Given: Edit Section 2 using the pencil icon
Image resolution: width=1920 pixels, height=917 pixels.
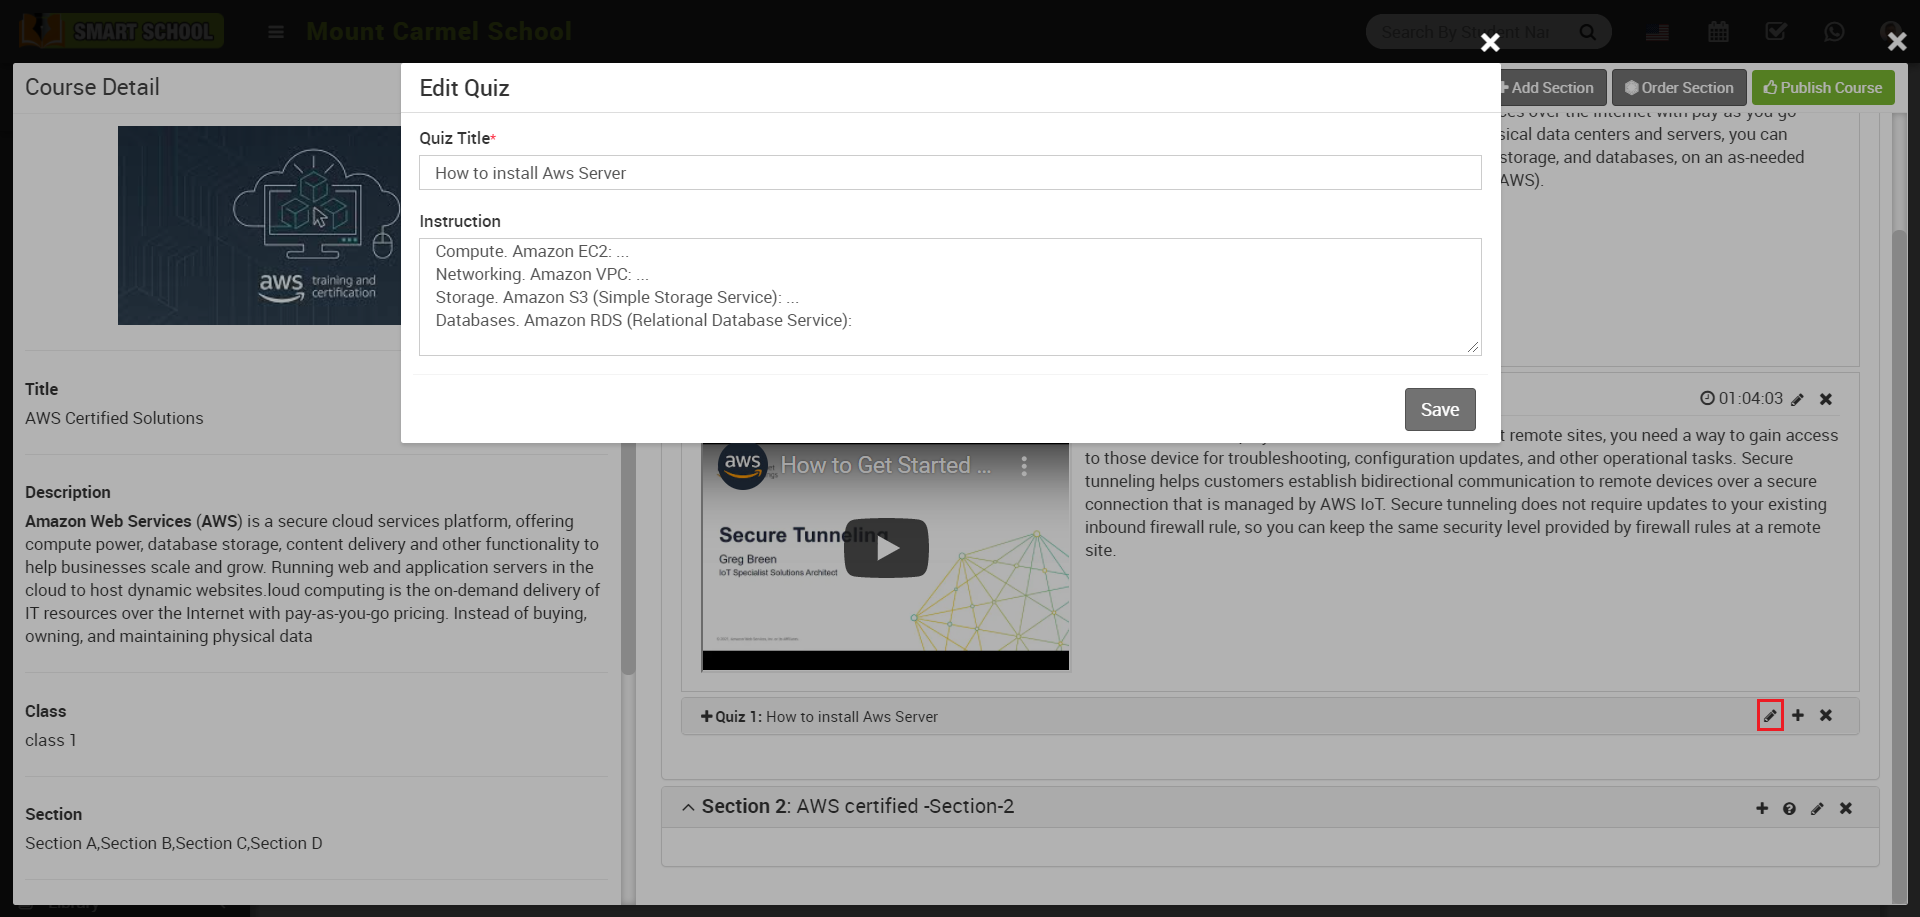Looking at the screenshot, I should 1817,809.
